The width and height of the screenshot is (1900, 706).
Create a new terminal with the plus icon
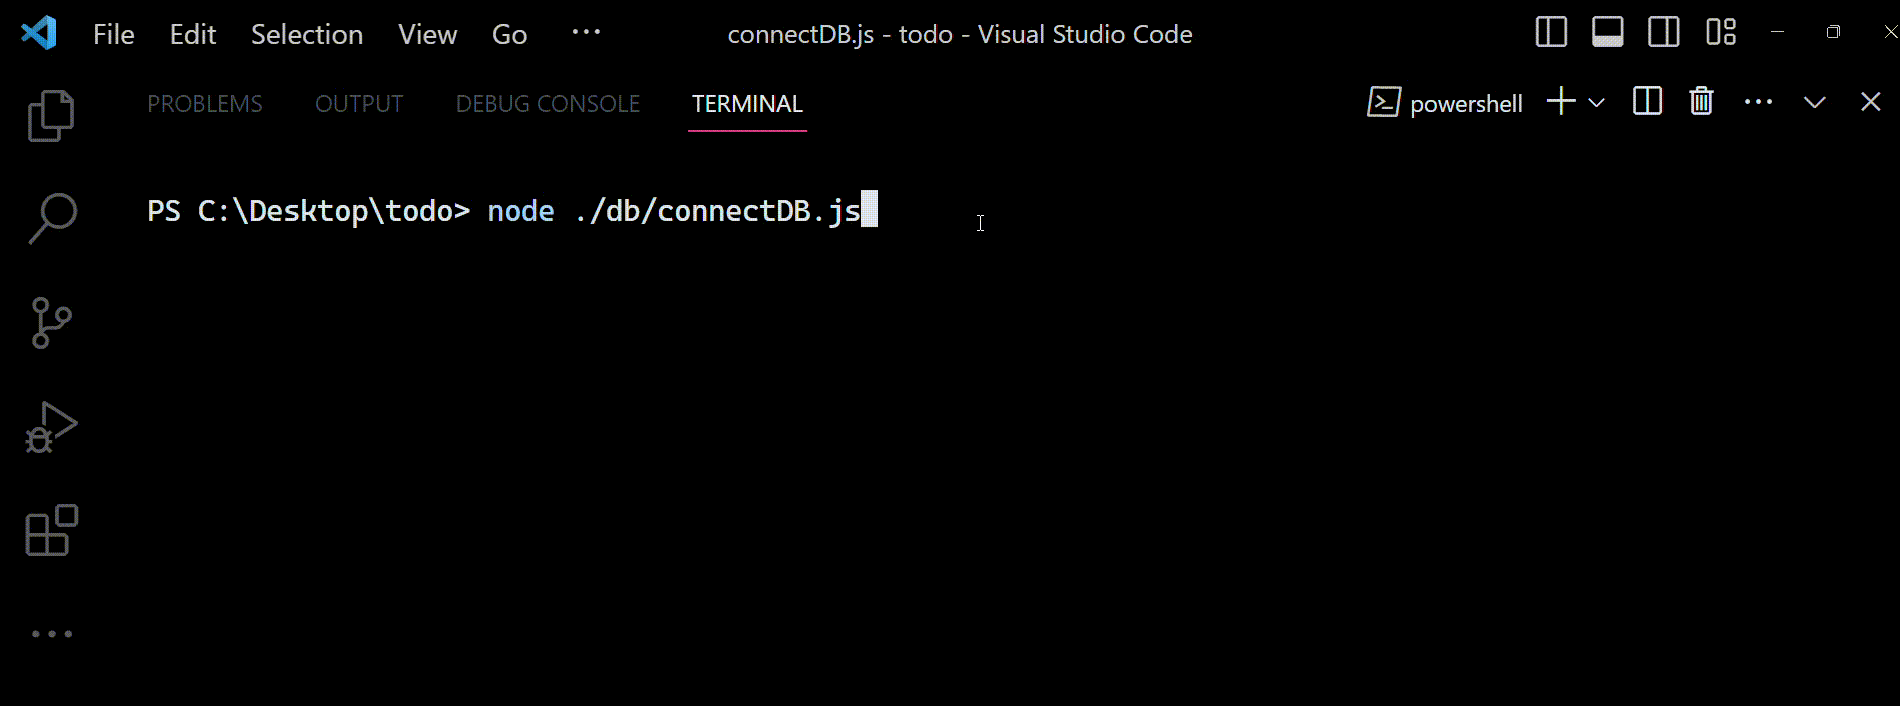pyautogui.click(x=1559, y=101)
